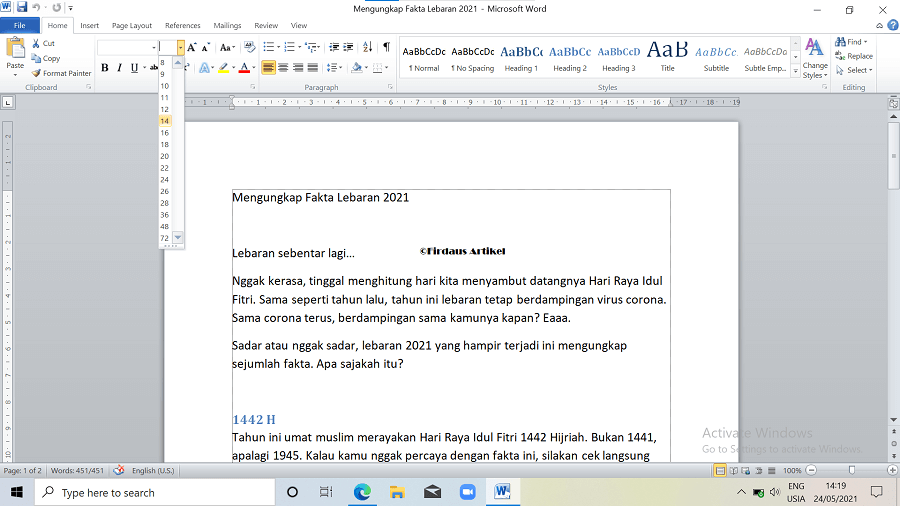The width and height of the screenshot is (900, 506).
Task: Switch to Mailings tab
Action: [227, 25]
